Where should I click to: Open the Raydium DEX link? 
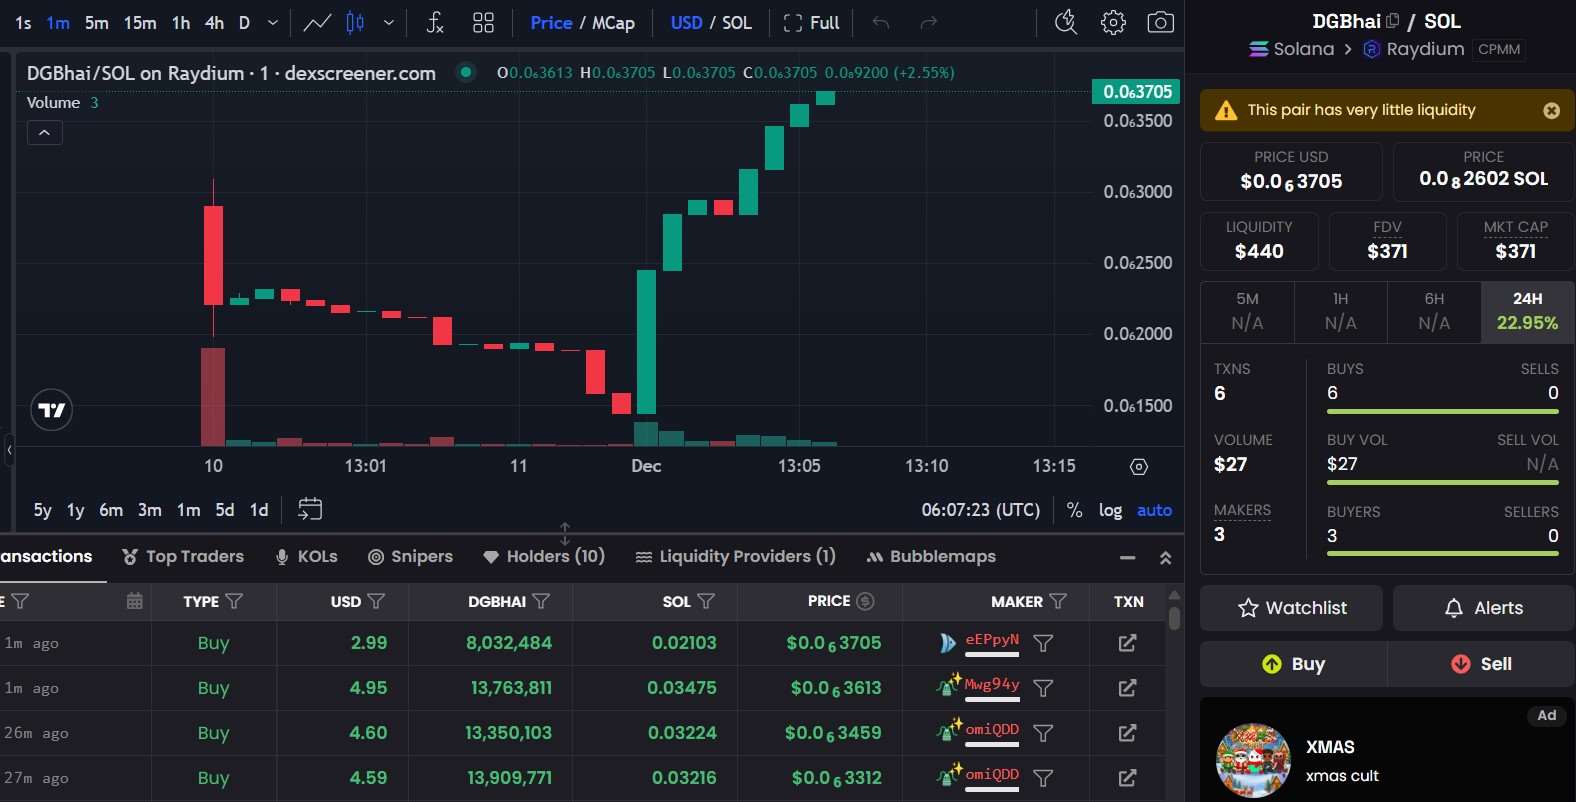click(1414, 49)
